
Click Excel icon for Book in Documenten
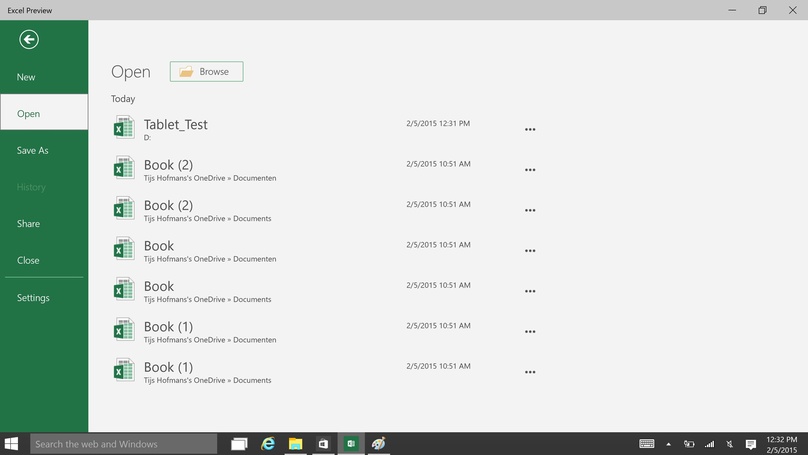[124, 248]
